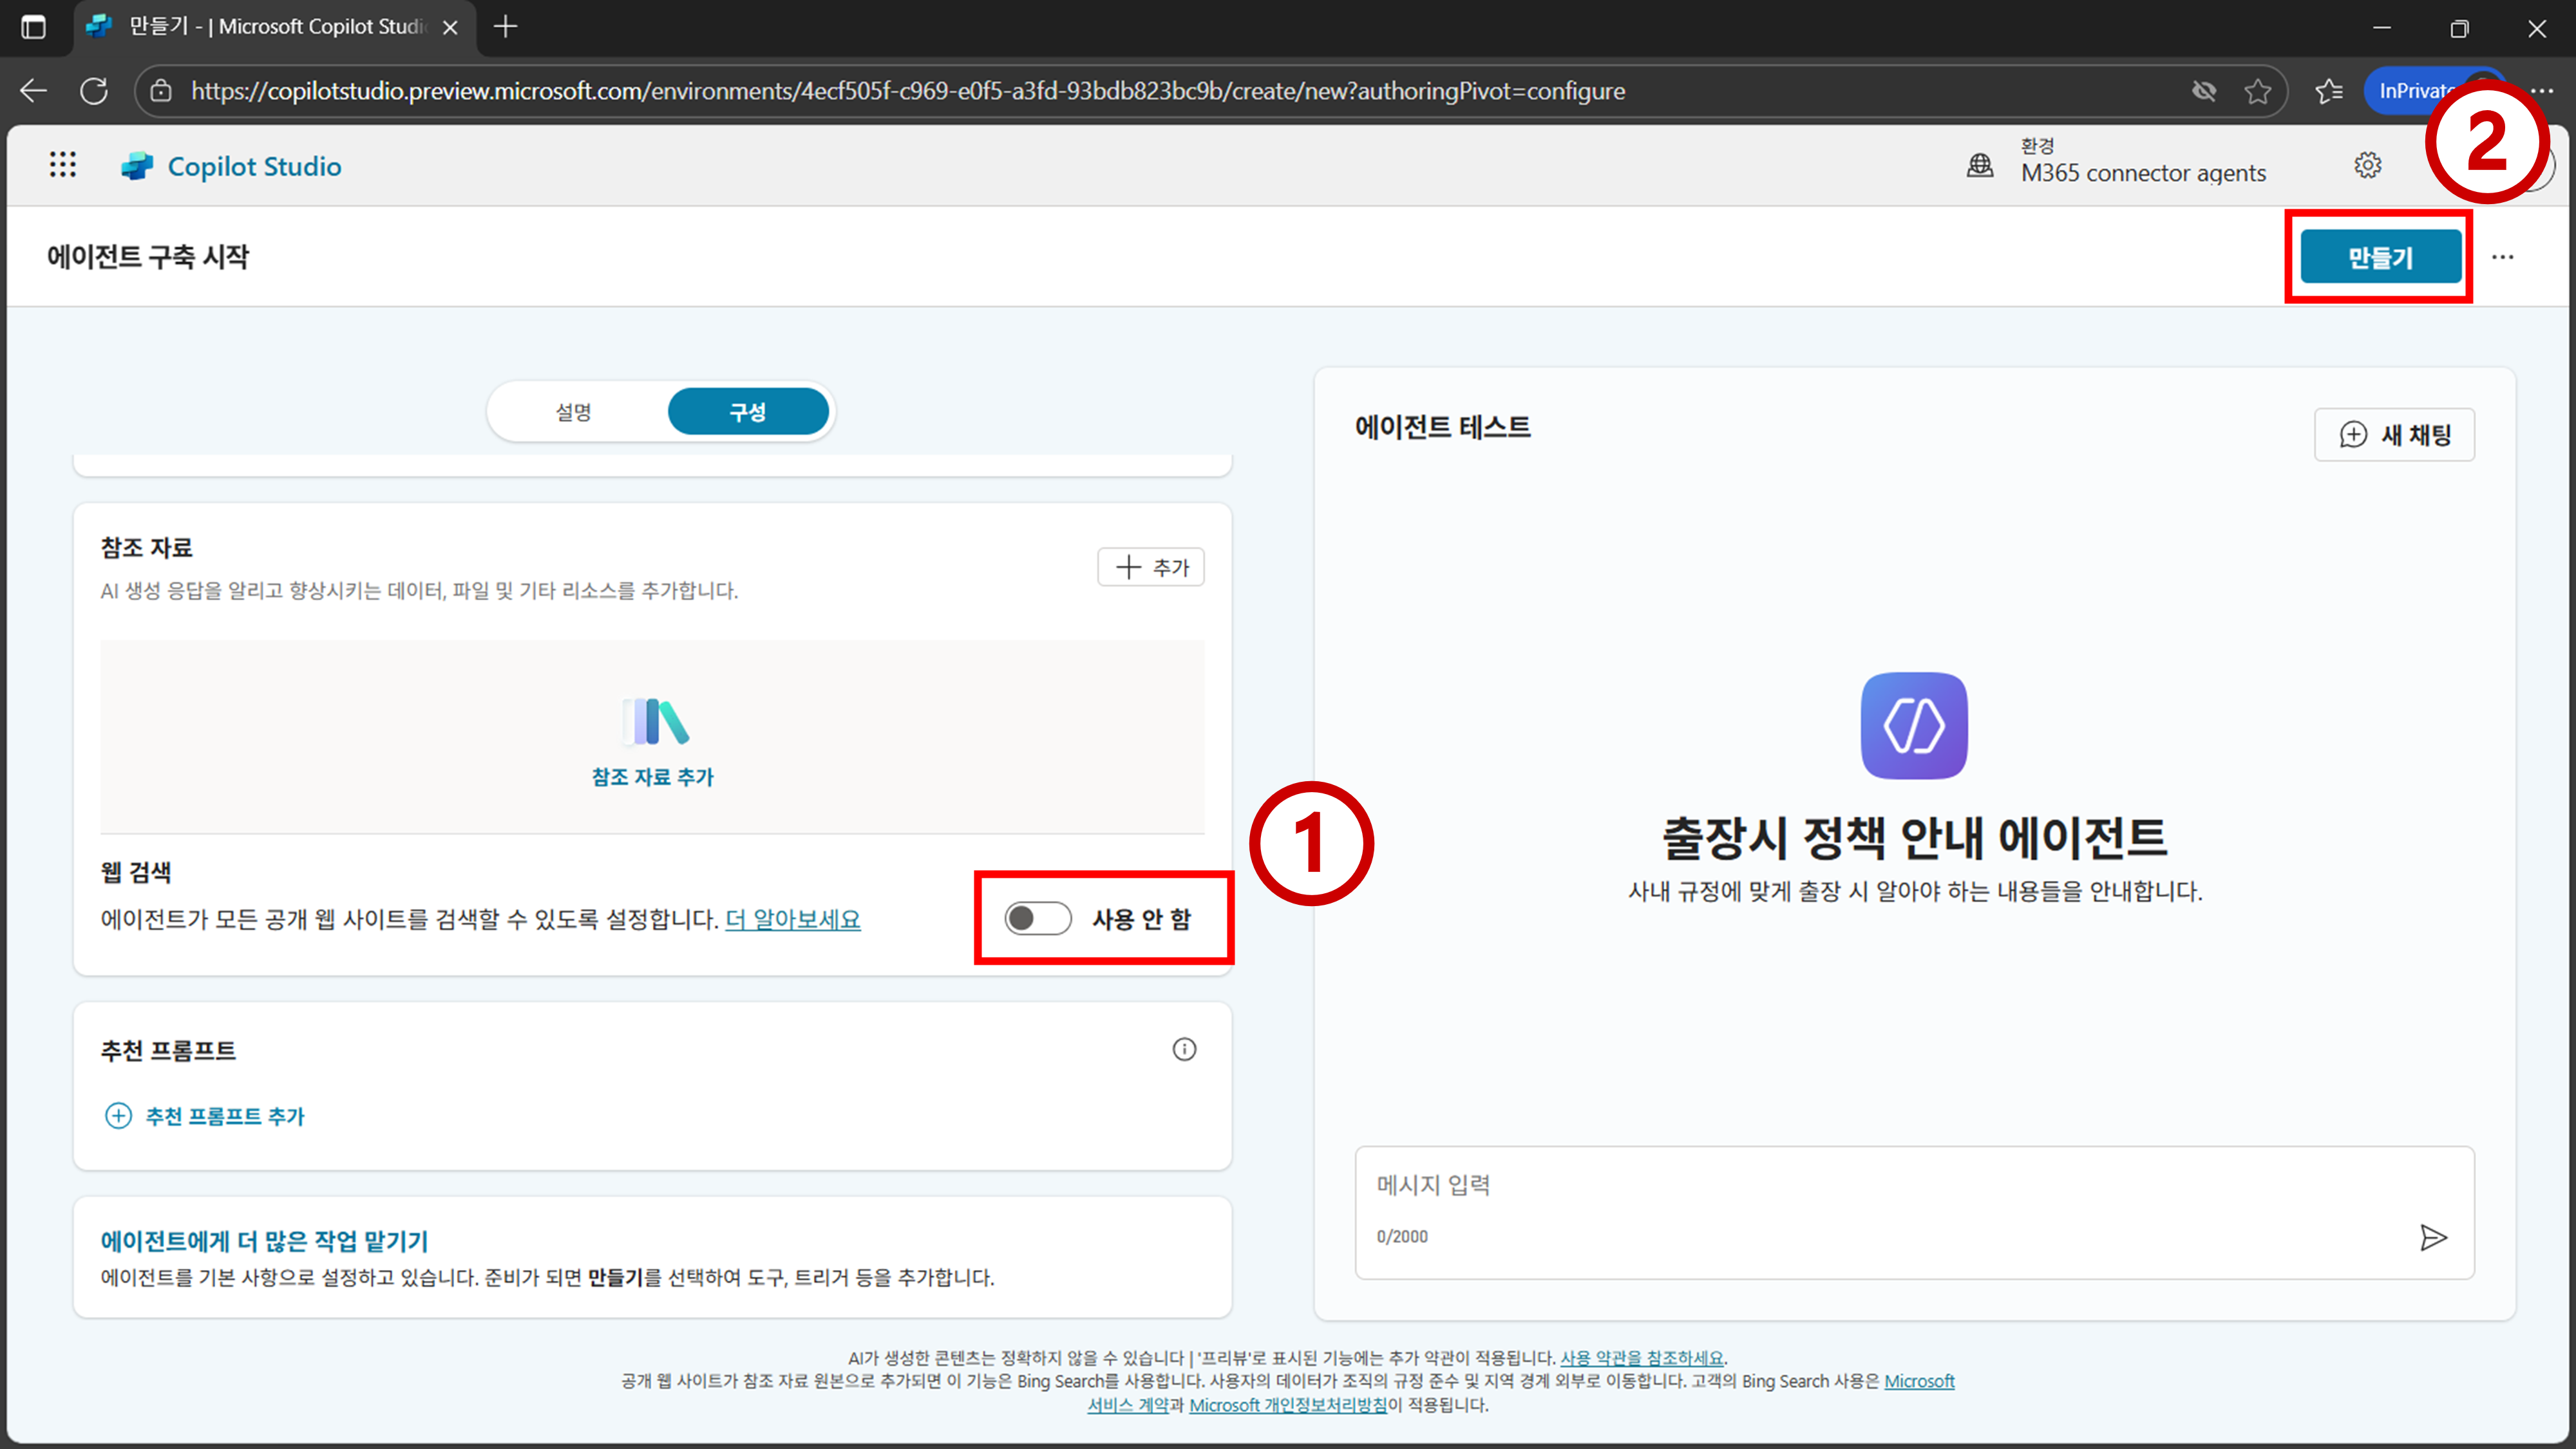This screenshot has width=2576, height=1449.
Task: Open the three-dot menu beside 만들기
Action: point(2502,257)
